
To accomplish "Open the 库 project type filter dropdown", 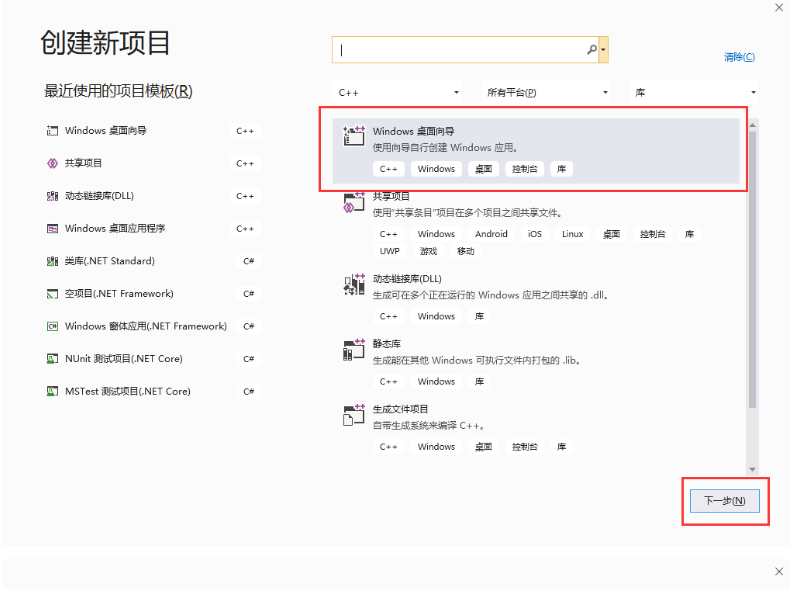I will click(694, 93).
